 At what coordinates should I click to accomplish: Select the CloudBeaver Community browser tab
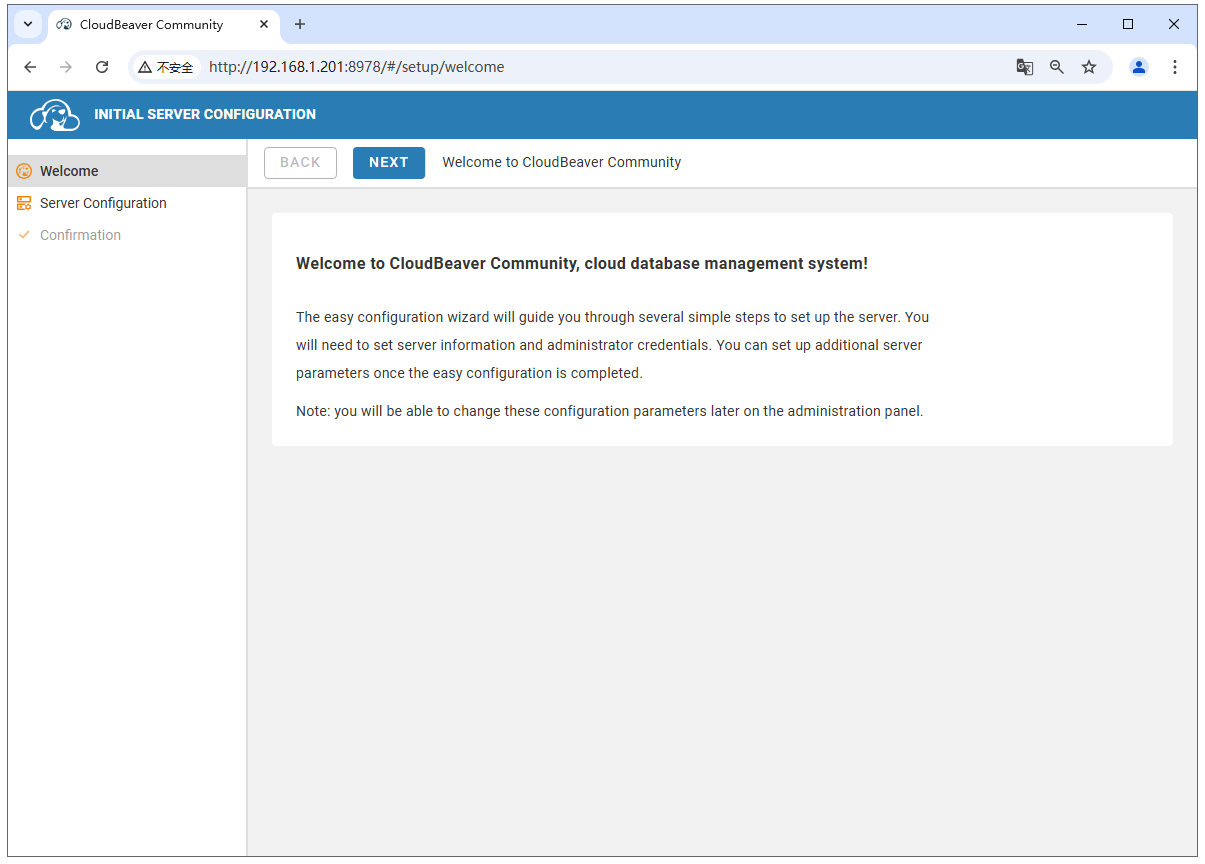[x=164, y=25]
